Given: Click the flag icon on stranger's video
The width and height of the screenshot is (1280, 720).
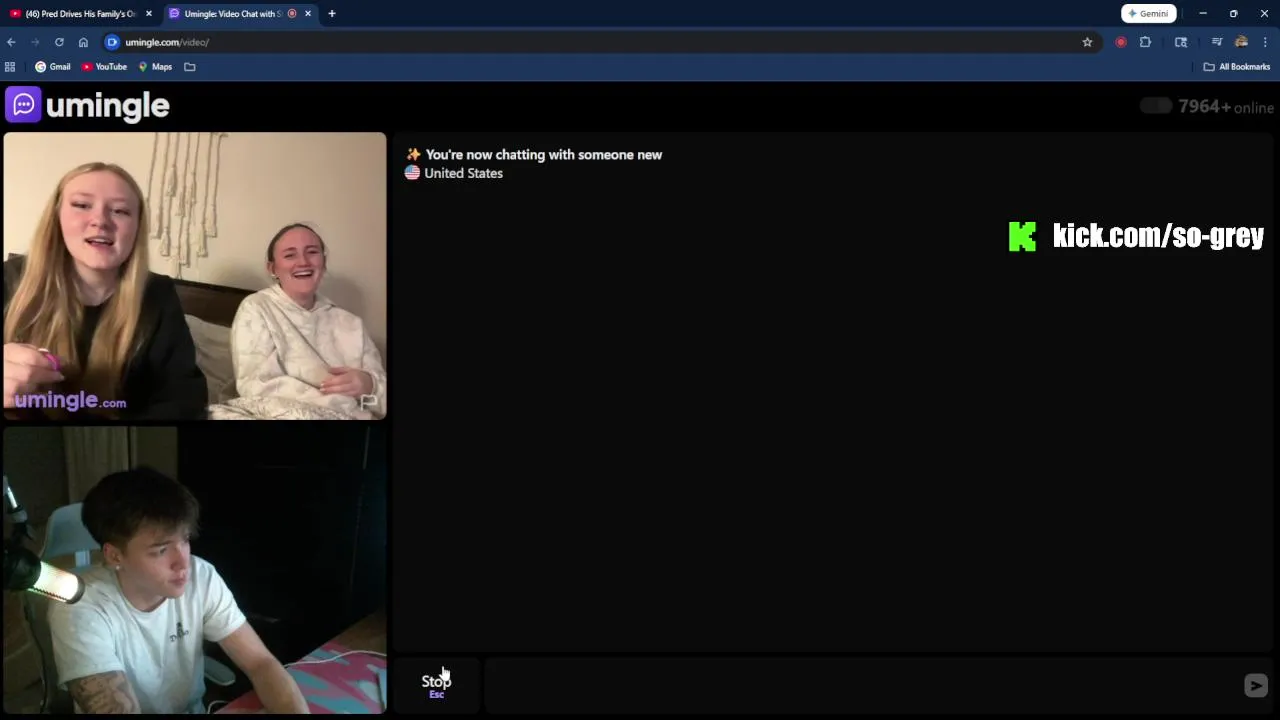Looking at the screenshot, I should [x=369, y=402].
